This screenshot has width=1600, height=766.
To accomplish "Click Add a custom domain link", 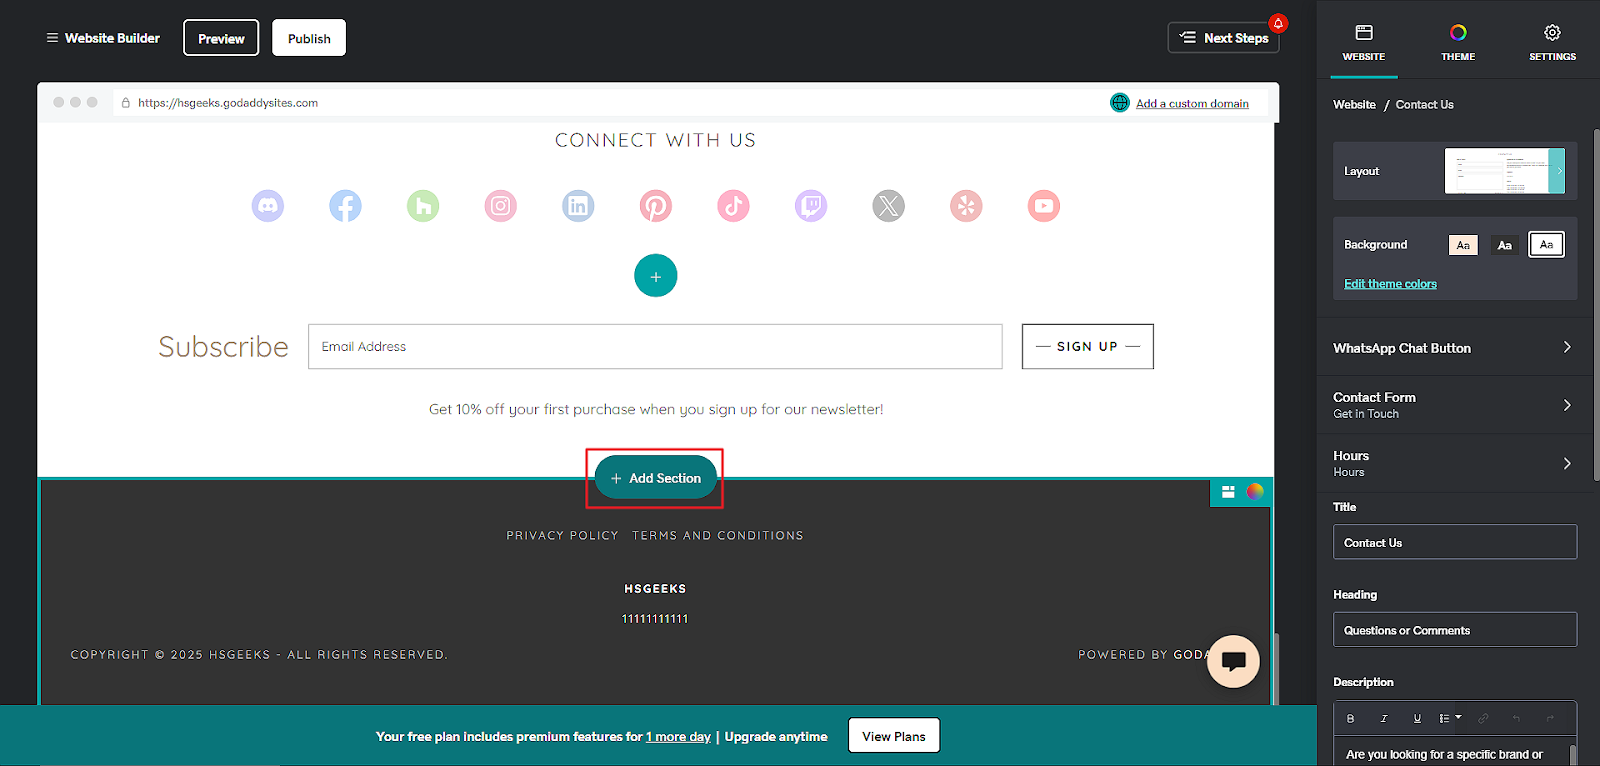I will pyautogui.click(x=1192, y=103).
